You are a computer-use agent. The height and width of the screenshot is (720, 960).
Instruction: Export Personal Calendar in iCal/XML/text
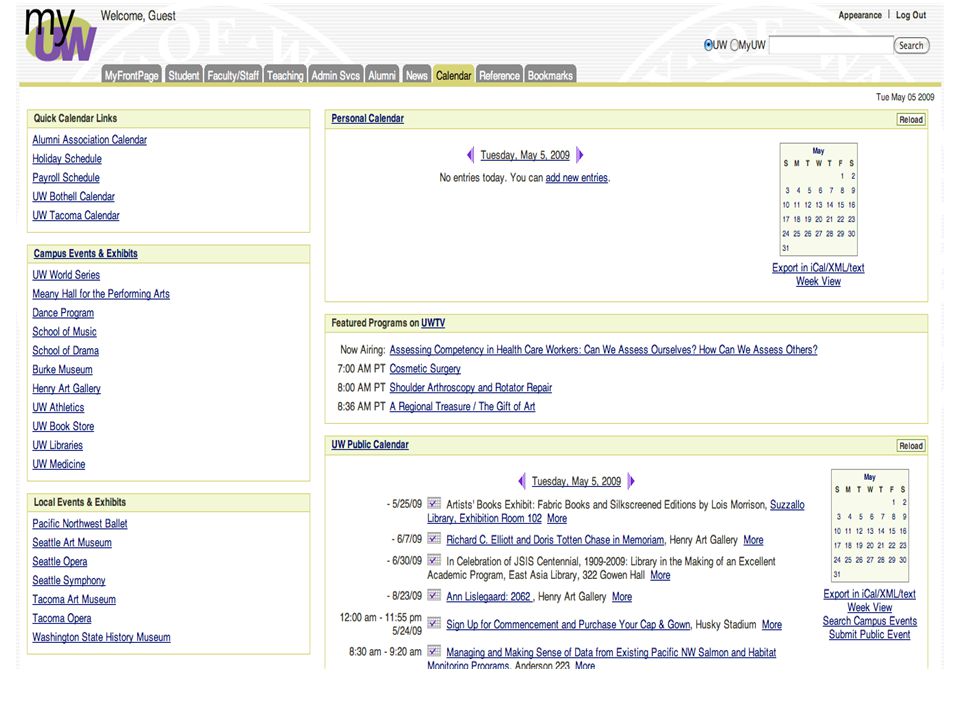(818, 268)
